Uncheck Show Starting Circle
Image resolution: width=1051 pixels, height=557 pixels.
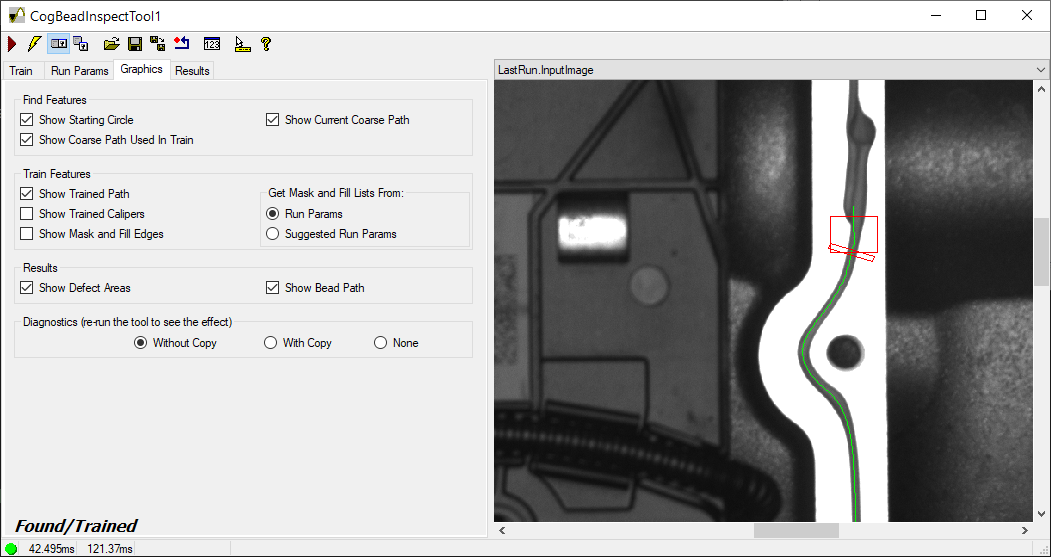point(27,120)
